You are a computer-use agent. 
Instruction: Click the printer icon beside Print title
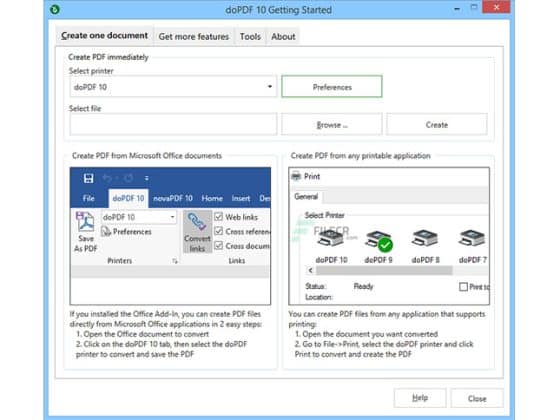[x=296, y=176]
